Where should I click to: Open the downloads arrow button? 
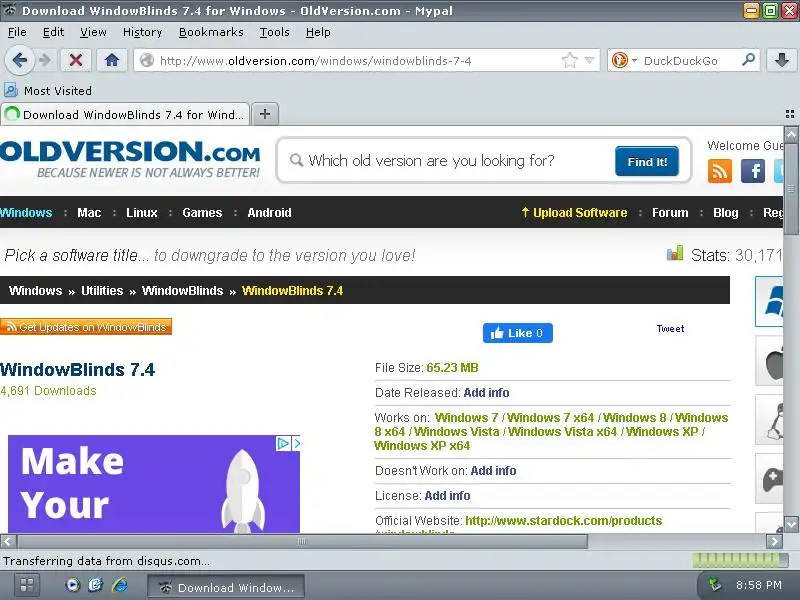782,60
